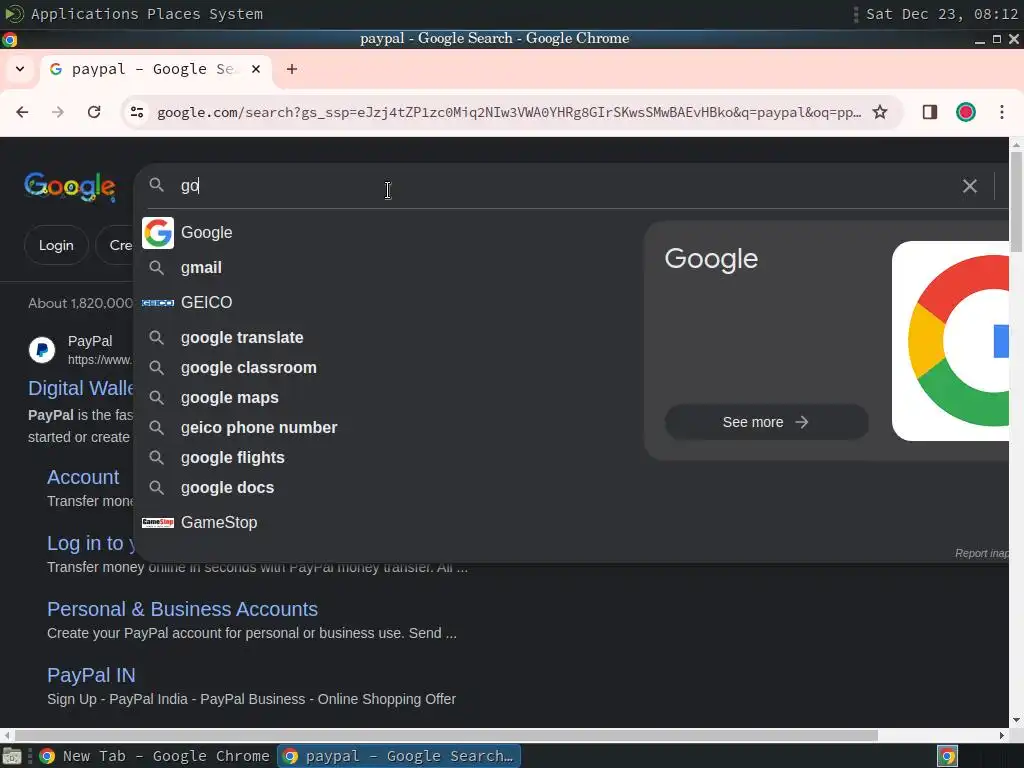This screenshot has width=1024, height=768.
Task: Click the vertical page scrollbar thumb
Action: 1016,201
